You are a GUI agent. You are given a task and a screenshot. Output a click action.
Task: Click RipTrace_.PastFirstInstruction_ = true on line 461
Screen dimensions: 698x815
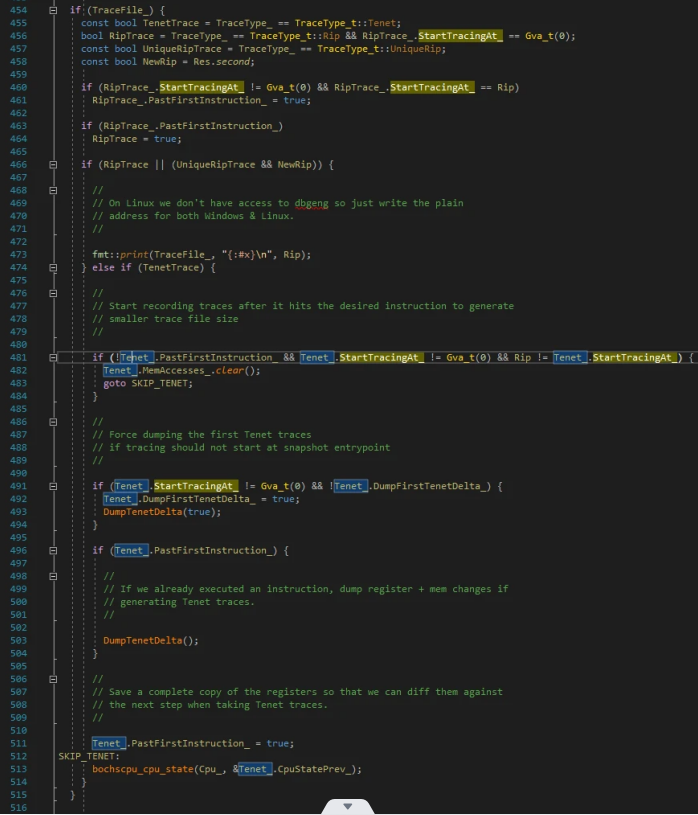coord(201,100)
